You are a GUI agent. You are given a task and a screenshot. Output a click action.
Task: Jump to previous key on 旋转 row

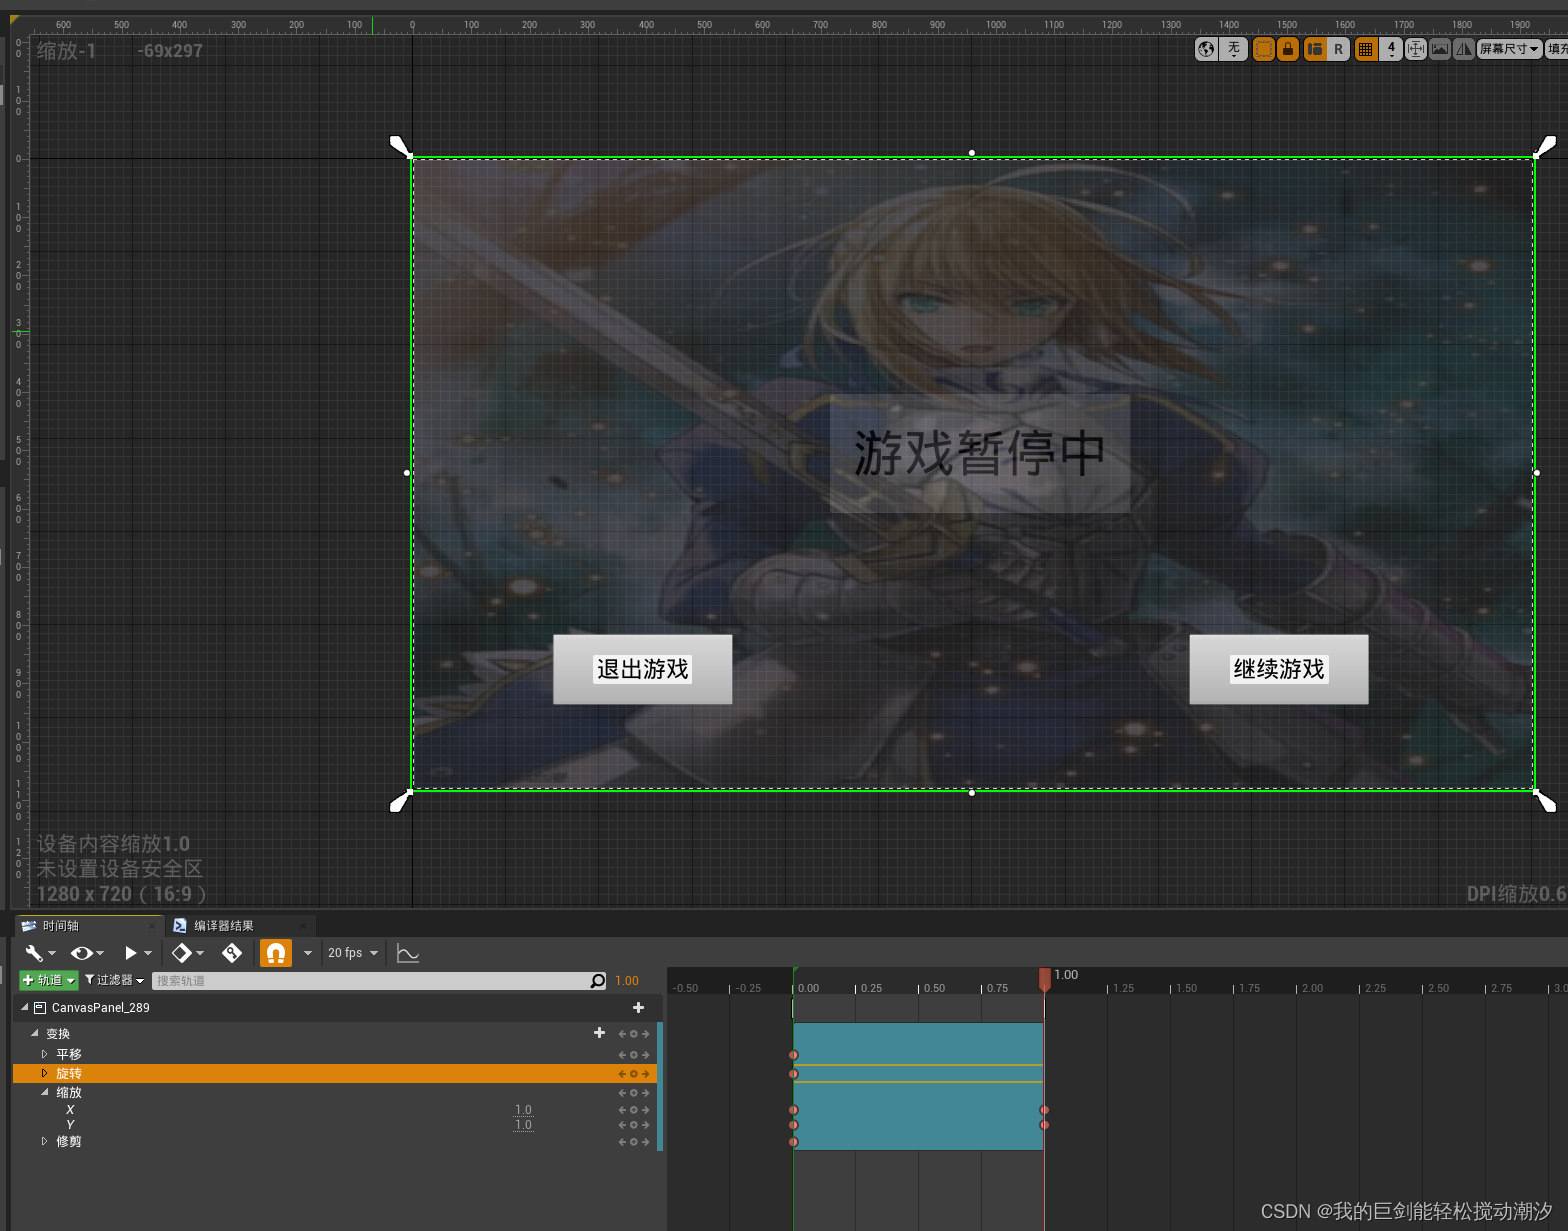622,1074
